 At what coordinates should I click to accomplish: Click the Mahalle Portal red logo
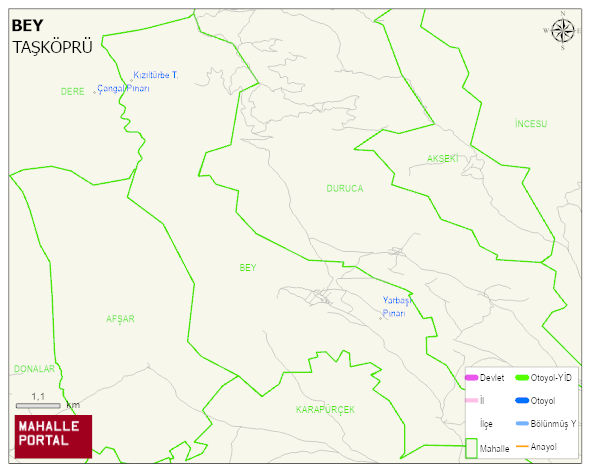pos(53,436)
